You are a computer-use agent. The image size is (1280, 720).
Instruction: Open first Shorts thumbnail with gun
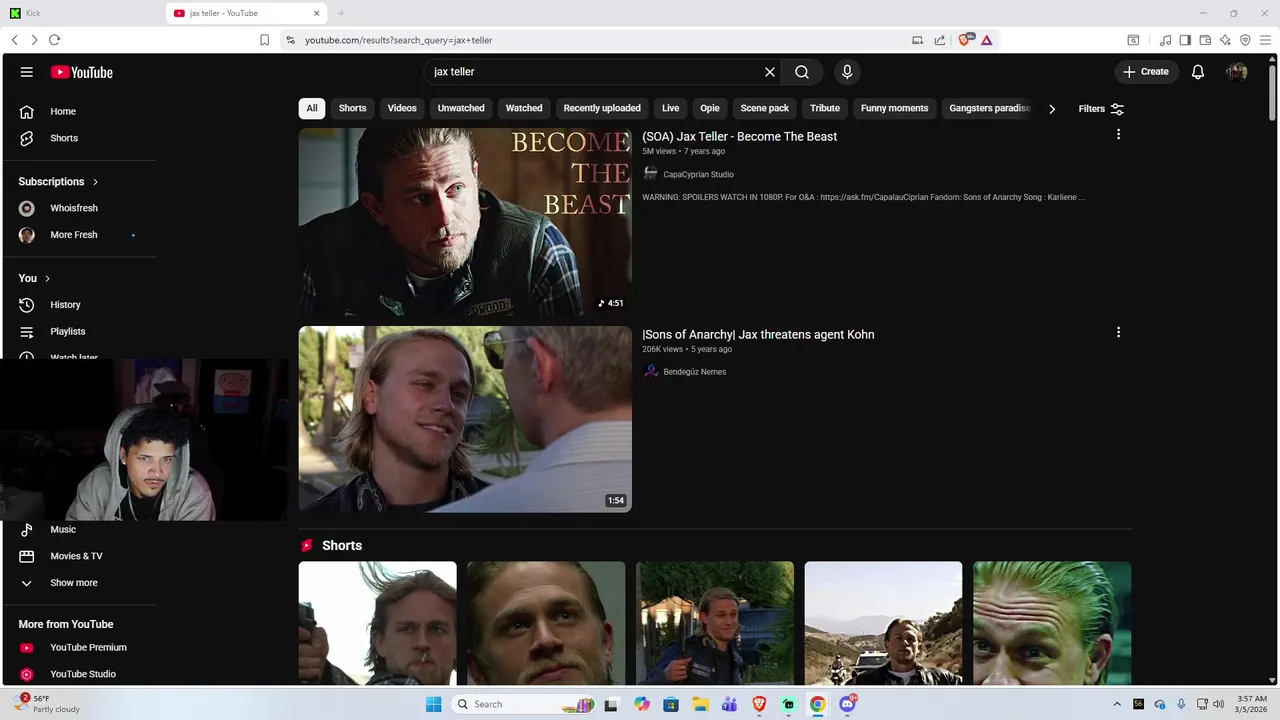click(378, 623)
